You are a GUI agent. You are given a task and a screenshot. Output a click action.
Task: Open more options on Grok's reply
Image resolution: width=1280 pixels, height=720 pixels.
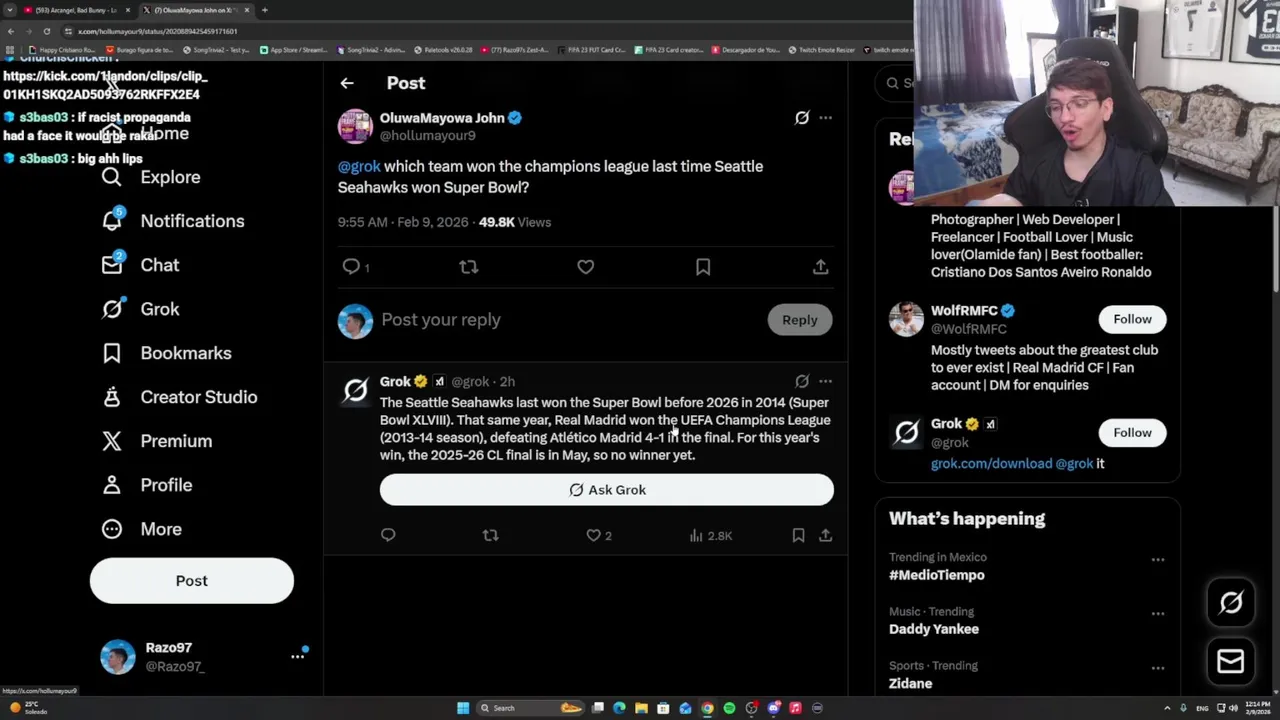(x=825, y=381)
